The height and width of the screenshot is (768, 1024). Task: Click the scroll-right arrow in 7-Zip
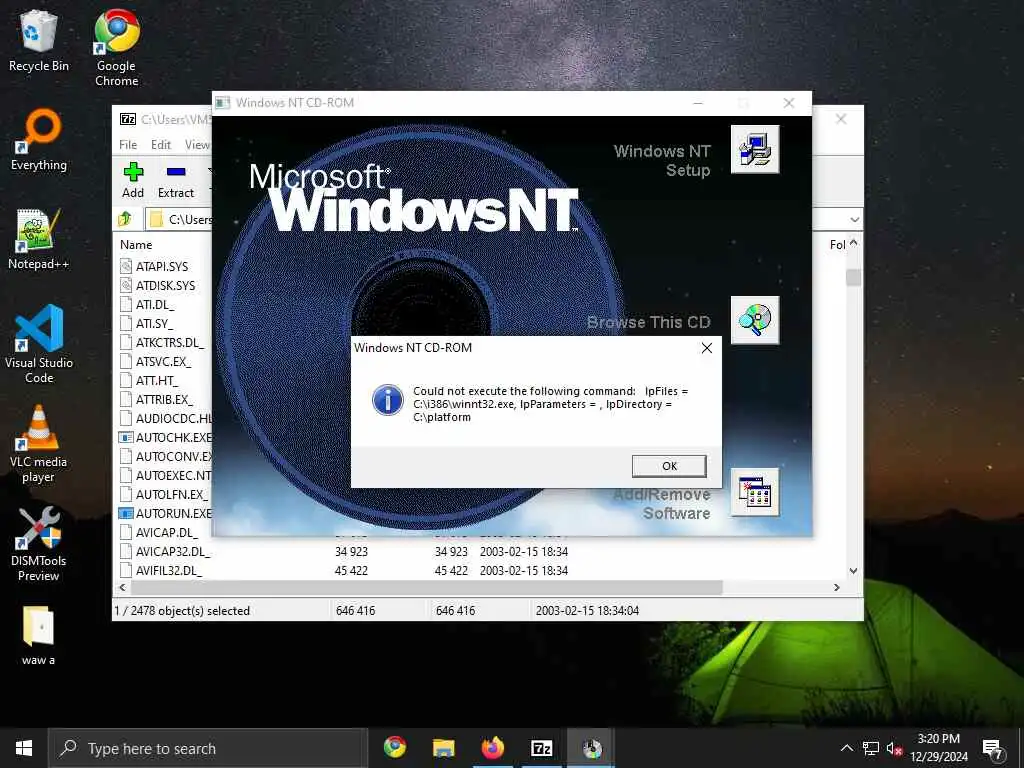point(837,587)
